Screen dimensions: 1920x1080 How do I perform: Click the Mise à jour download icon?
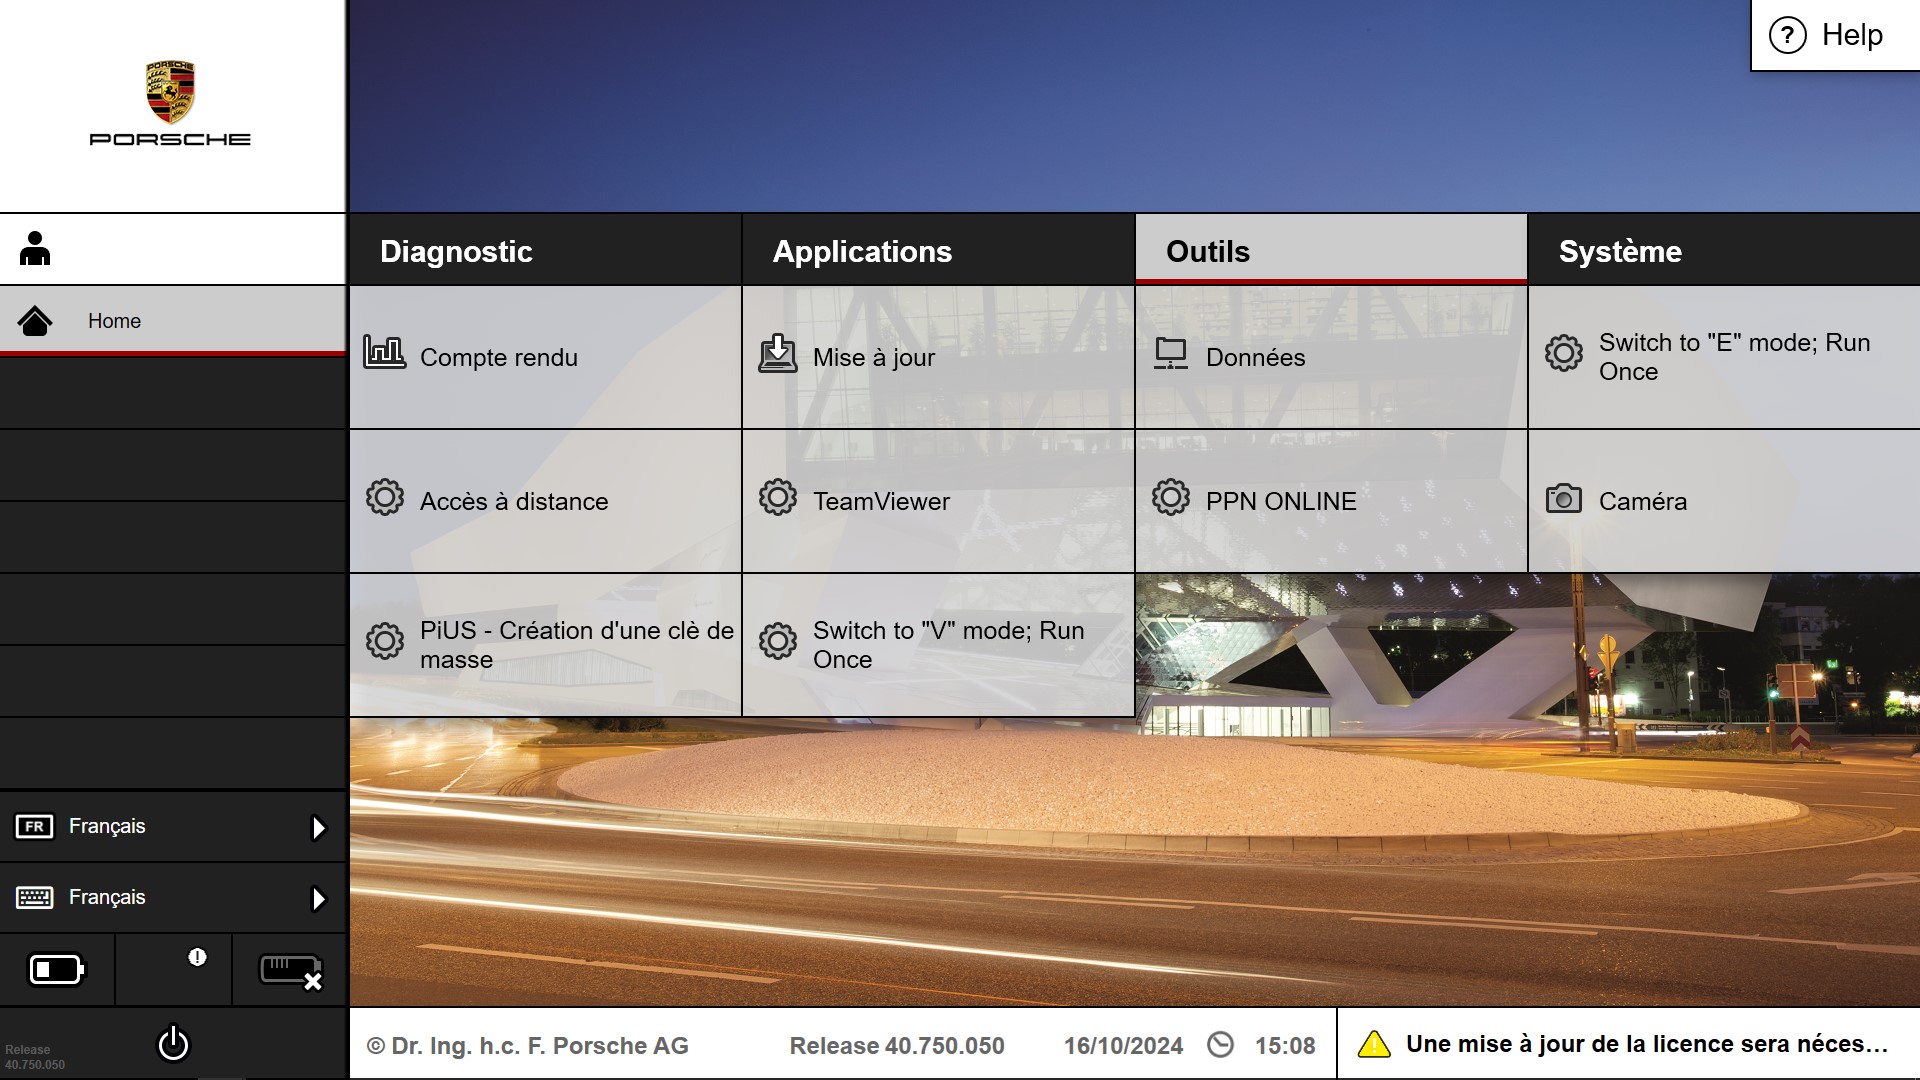click(x=777, y=354)
